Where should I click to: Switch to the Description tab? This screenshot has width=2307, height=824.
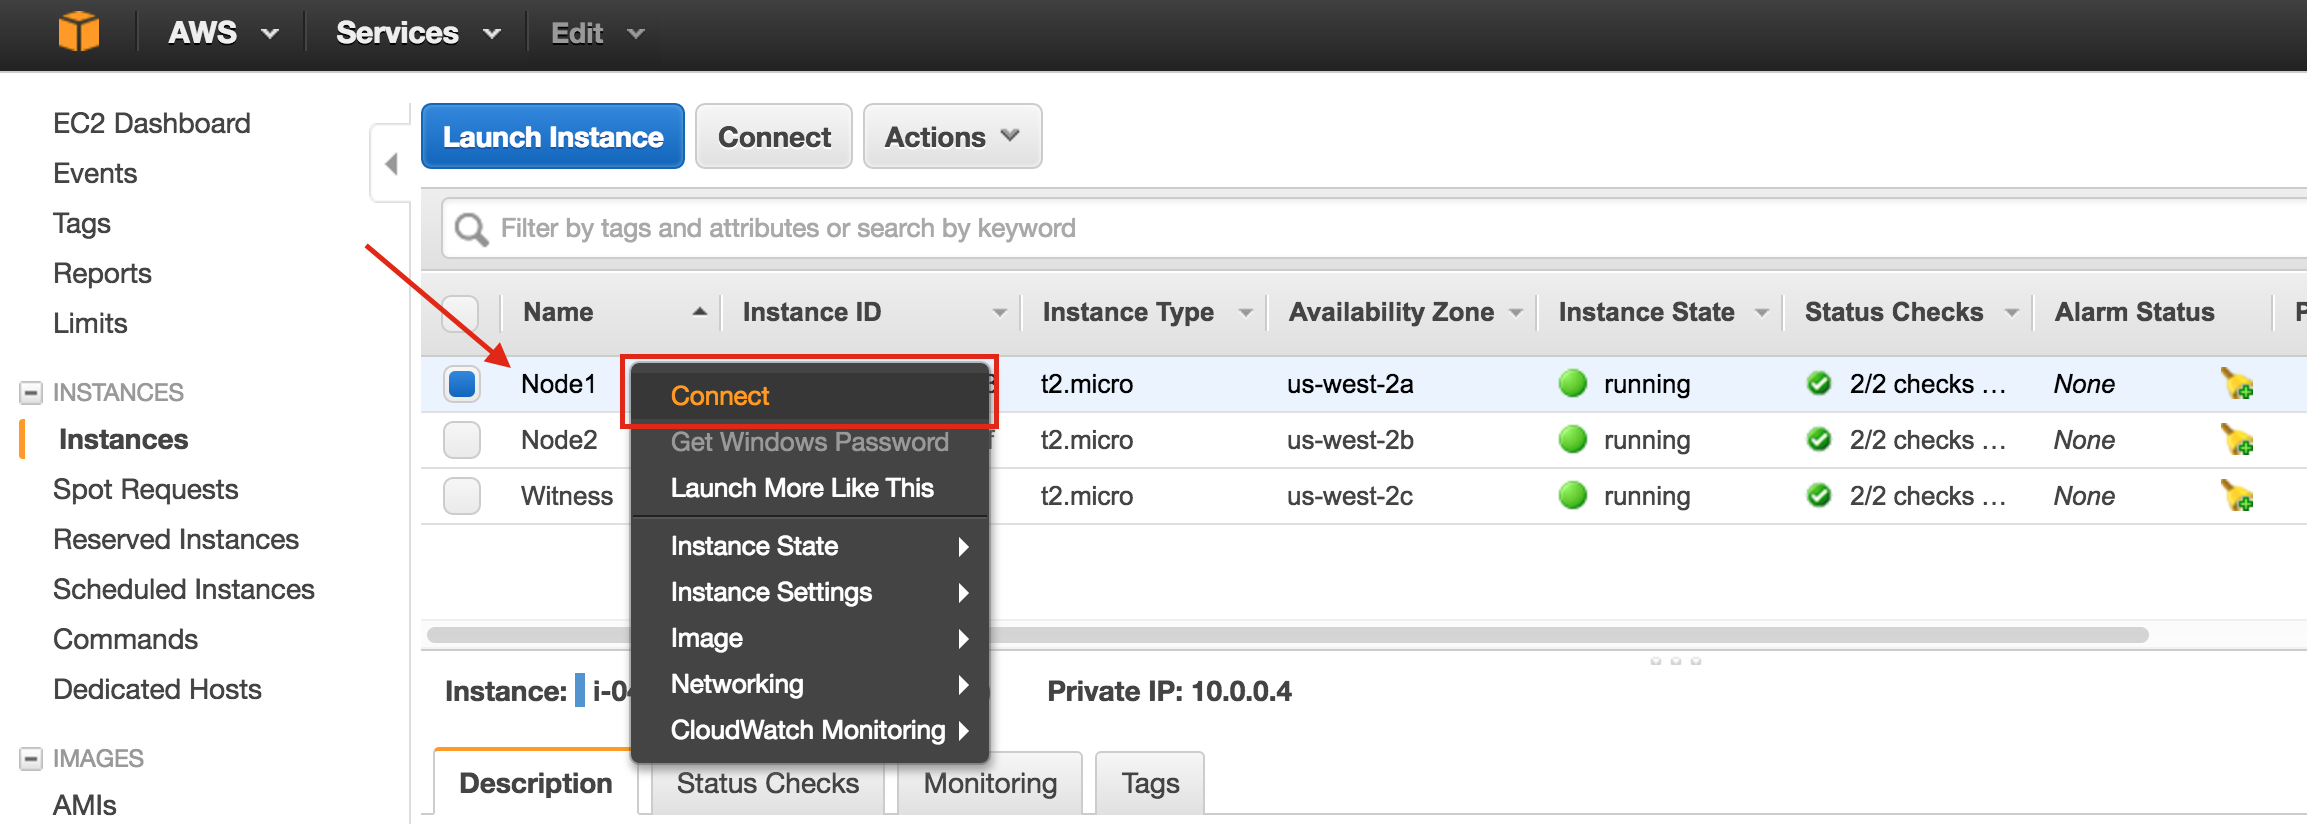(x=536, y=783)
